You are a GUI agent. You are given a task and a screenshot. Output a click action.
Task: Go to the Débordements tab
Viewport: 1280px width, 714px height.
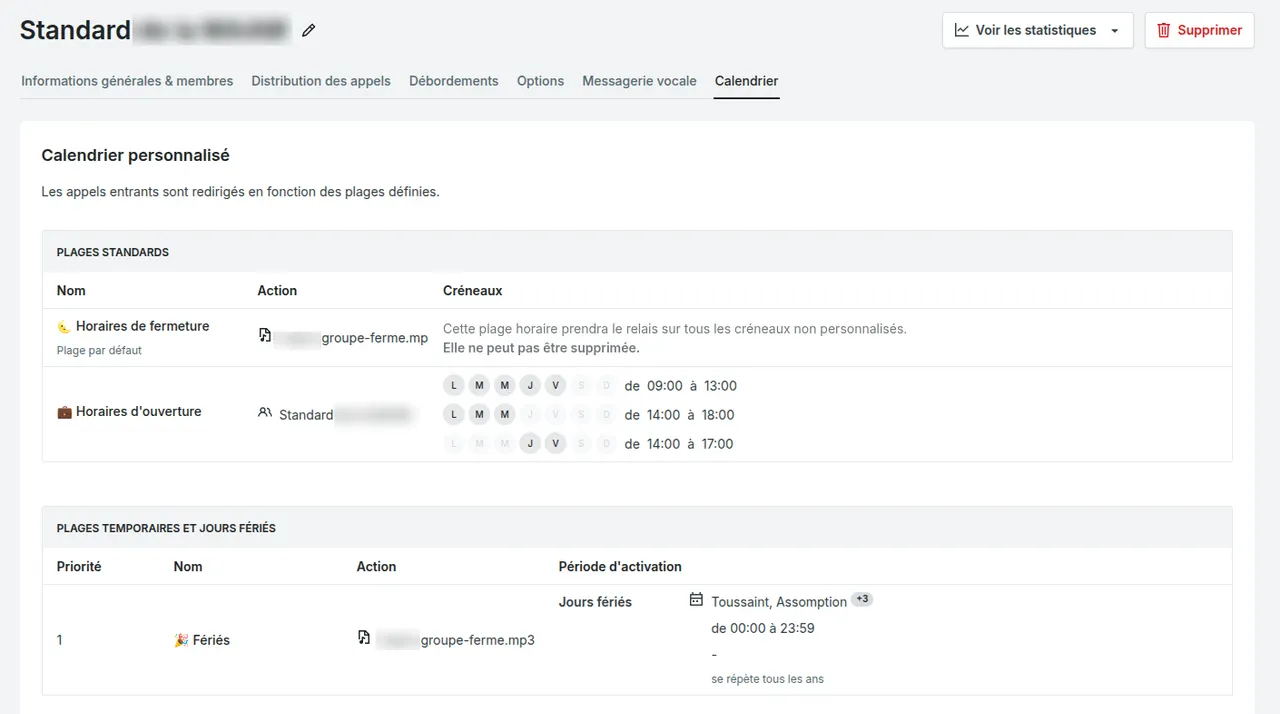pos(454,81)
